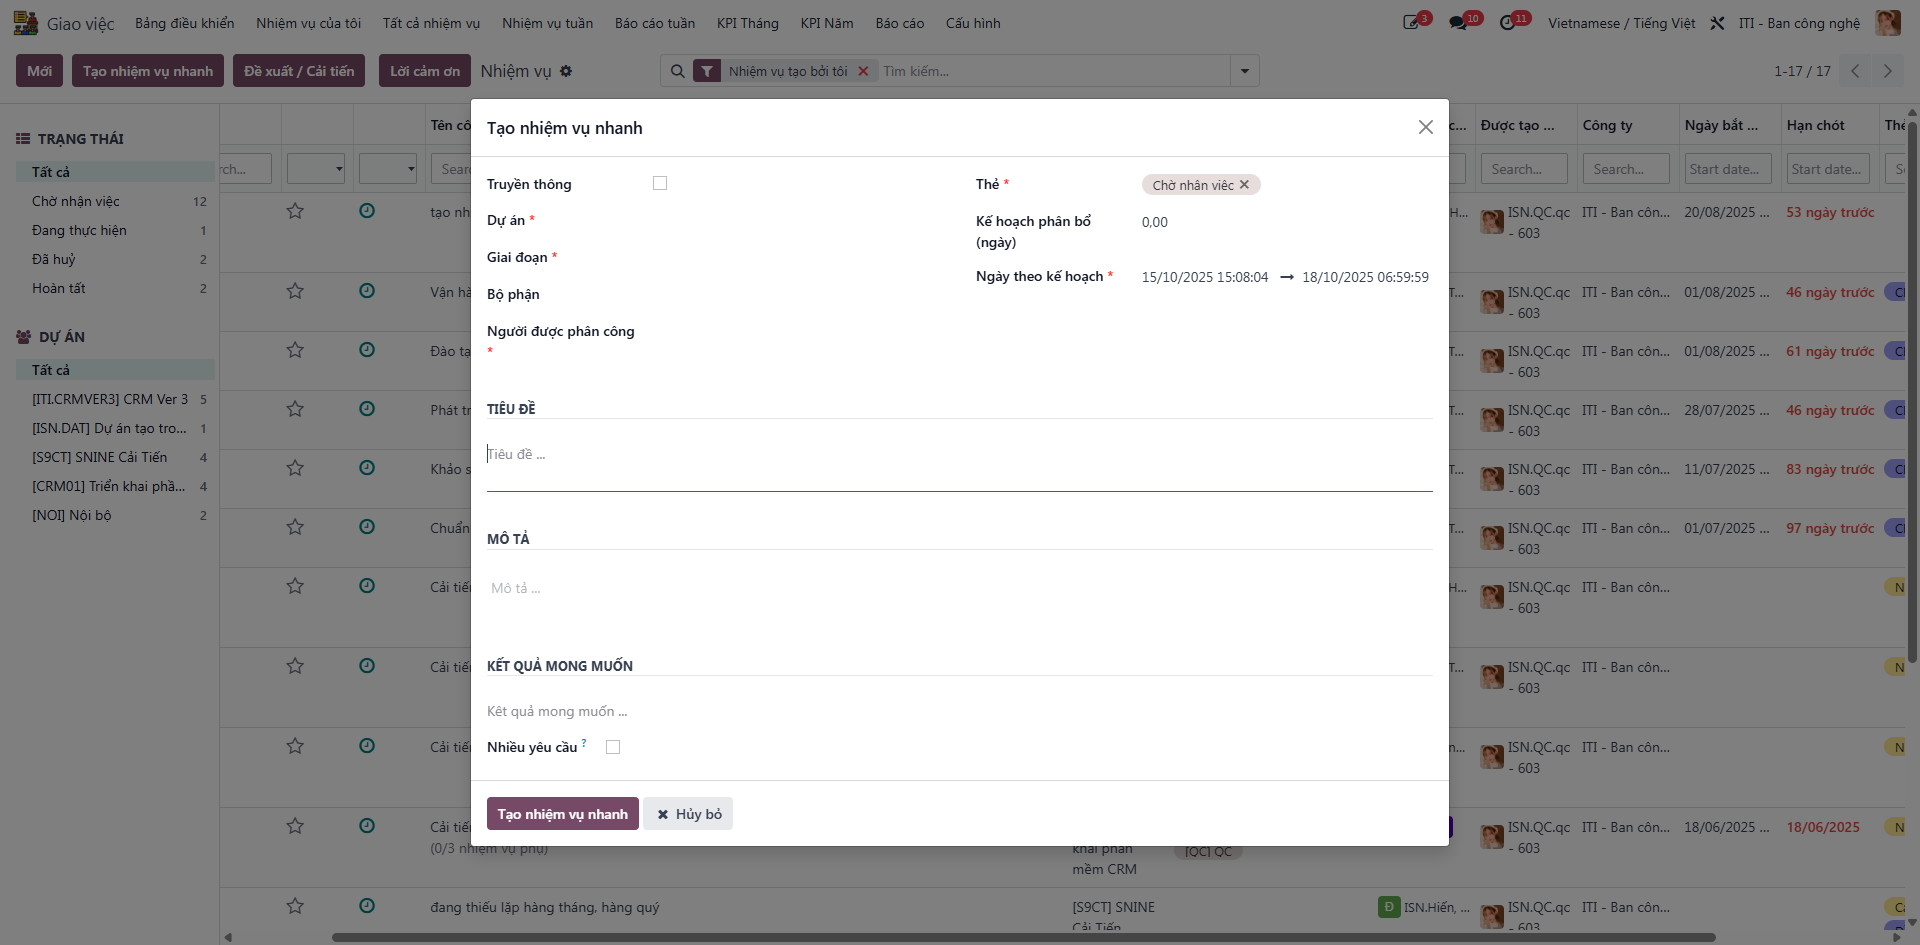Go to next page of records

pos(1888,71)
